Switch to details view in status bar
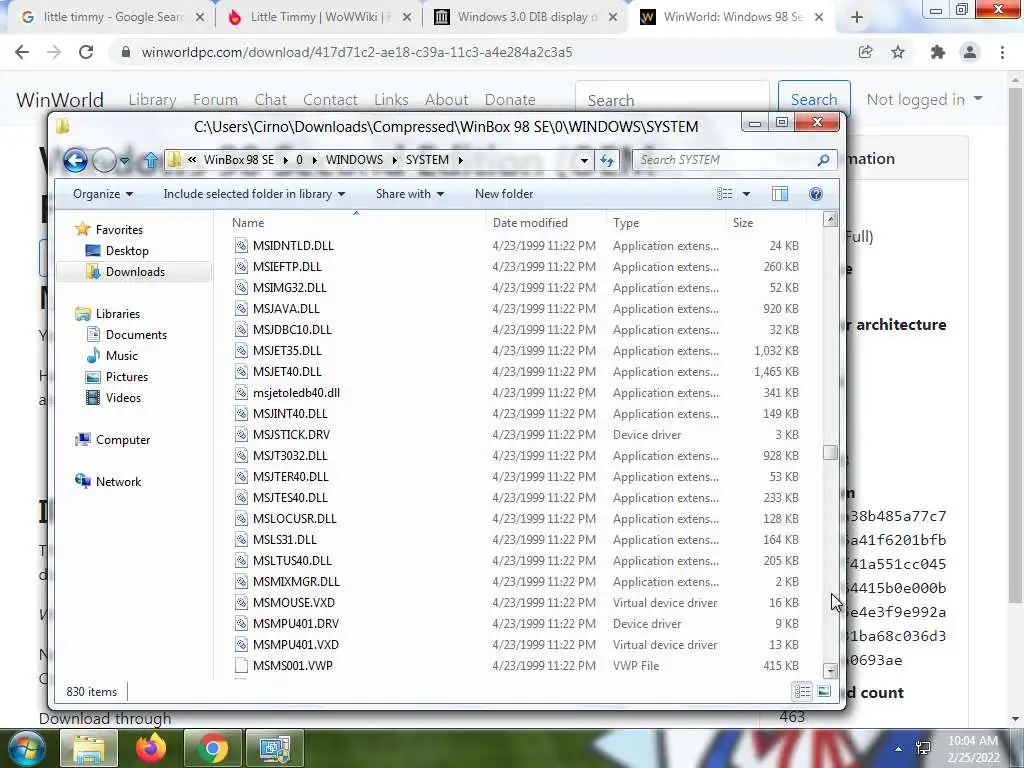Image resolution: width=1024 pixels, height=768 pixels. tap(803, 691)
